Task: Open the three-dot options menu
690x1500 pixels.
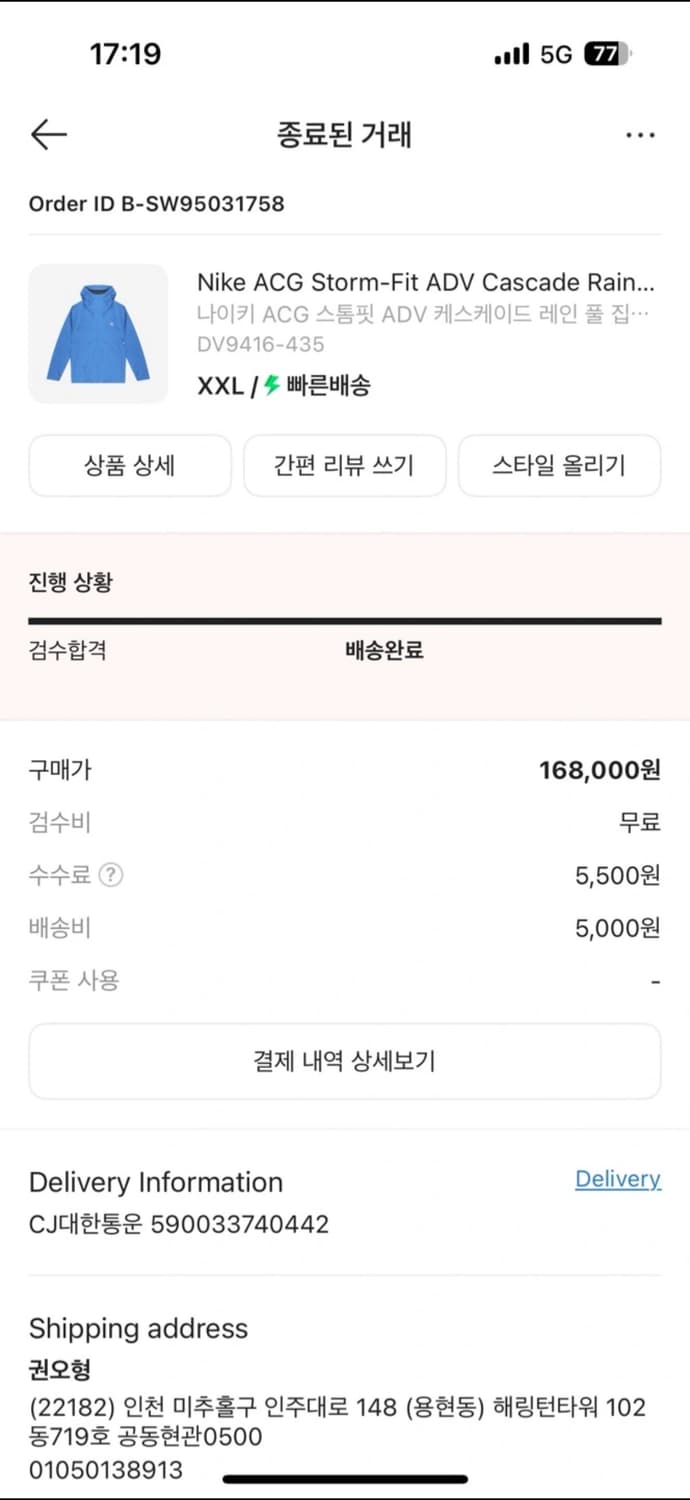Action: tap(640, 134)
